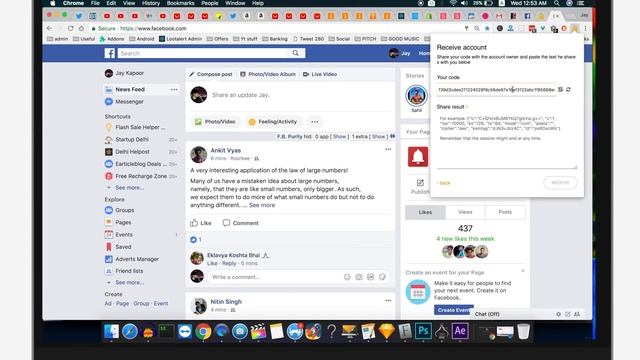Open Ankit Vyas post options menu
The image size is (640, 360).
coord(388,149)
